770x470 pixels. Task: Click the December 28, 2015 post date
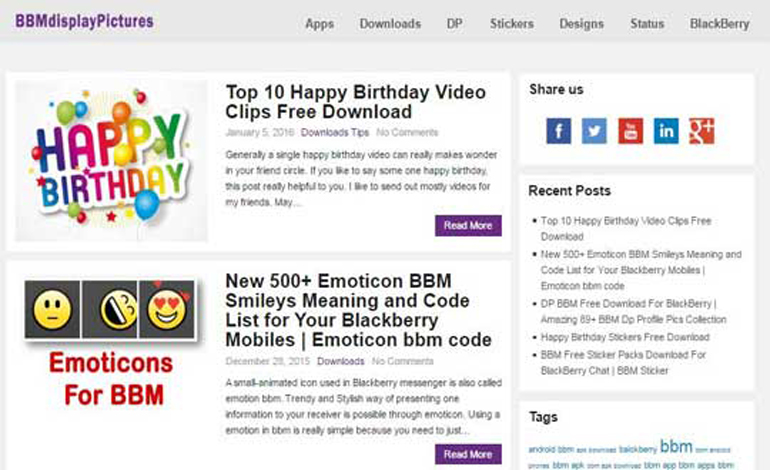pos(268,361)
